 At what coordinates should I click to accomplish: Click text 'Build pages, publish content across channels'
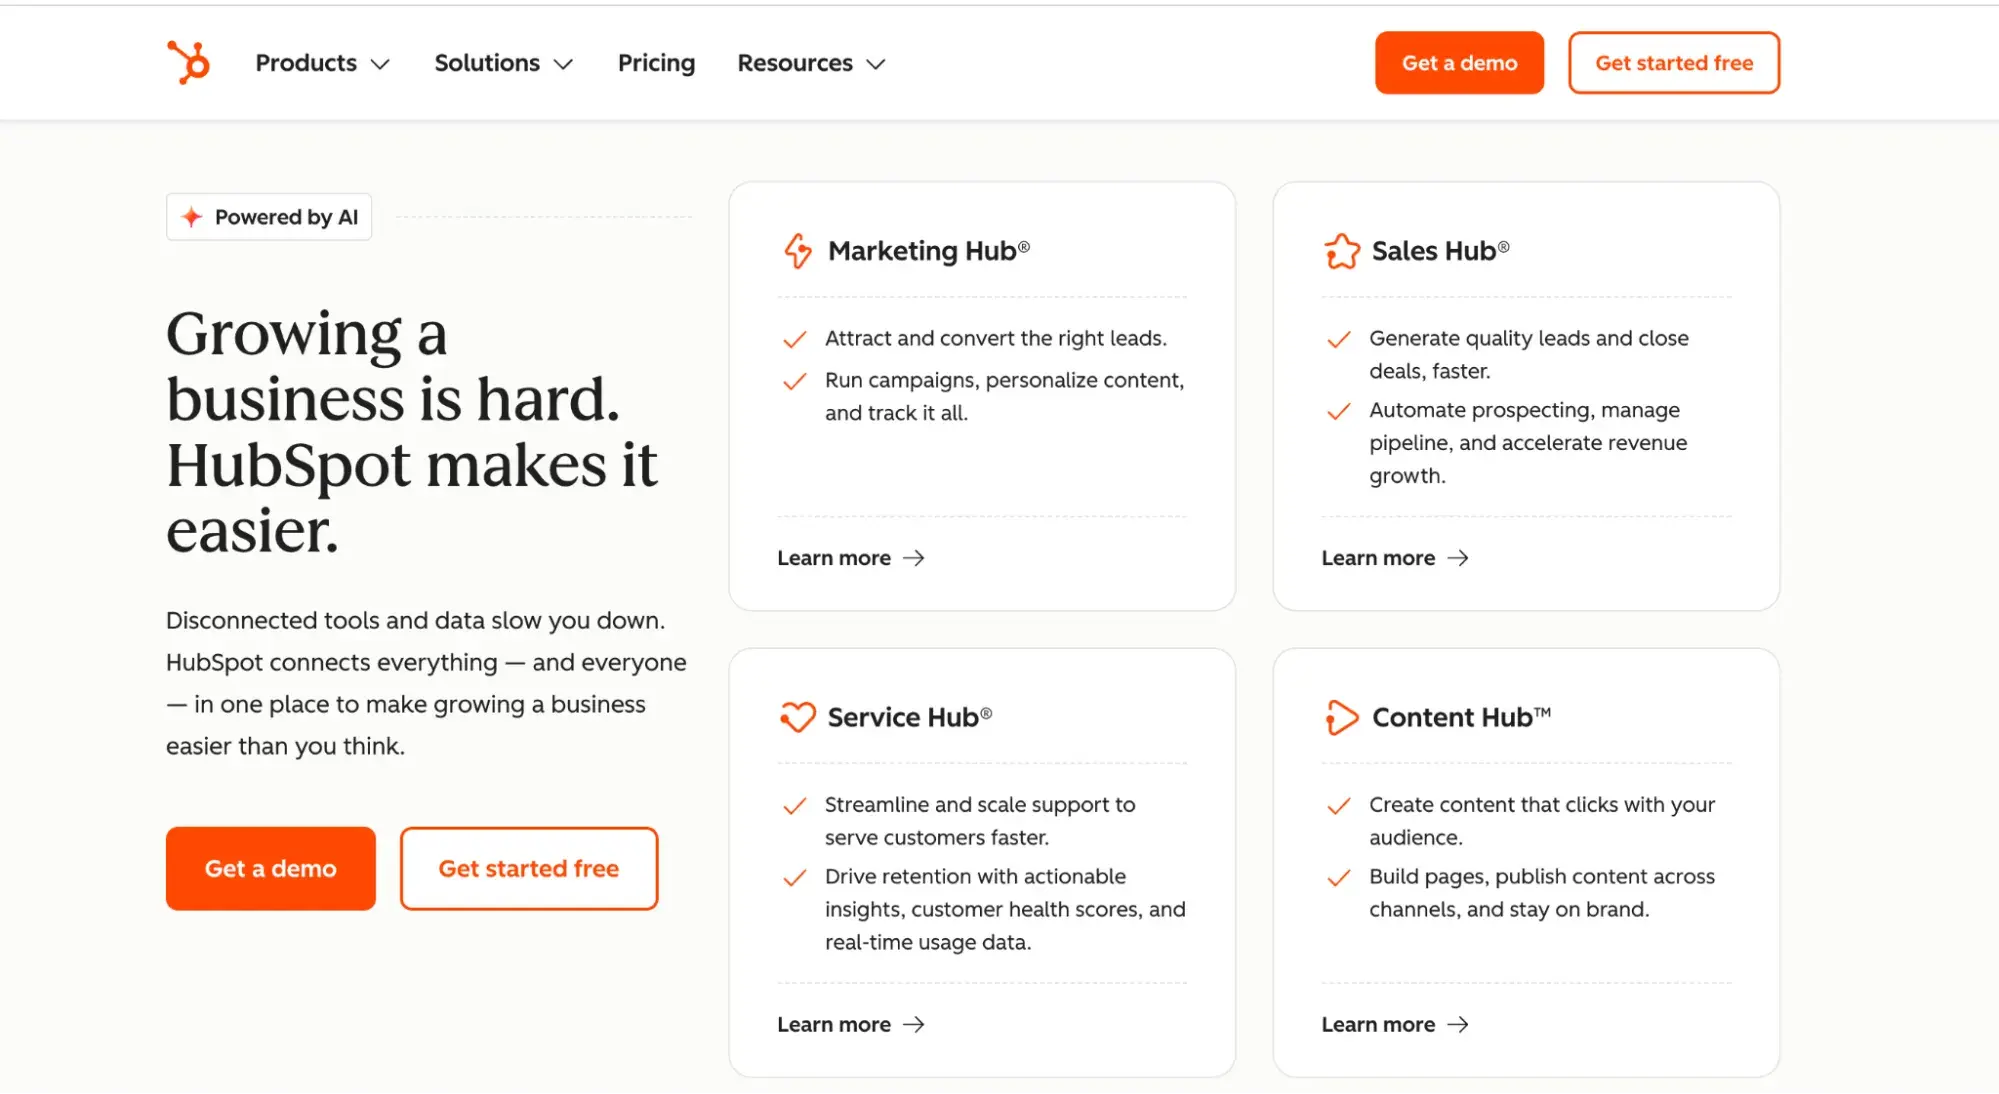[1541, 892]
